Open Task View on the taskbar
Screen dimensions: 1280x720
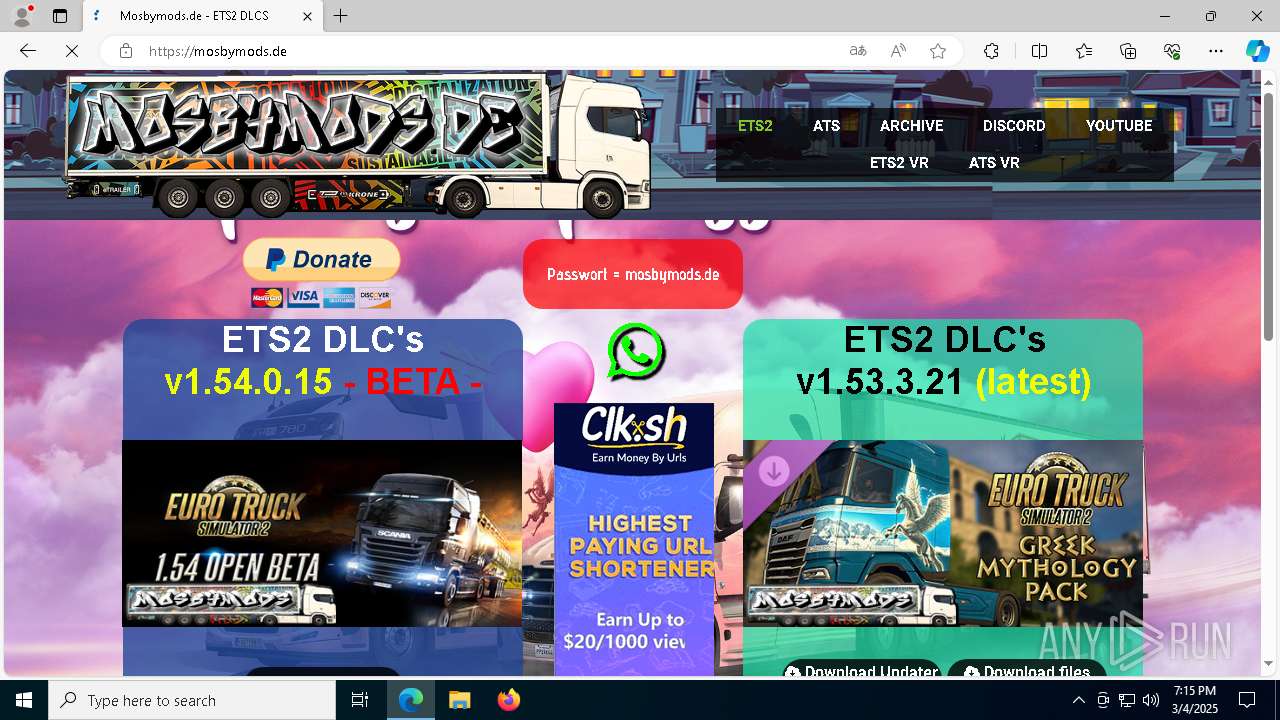(360, 700)
